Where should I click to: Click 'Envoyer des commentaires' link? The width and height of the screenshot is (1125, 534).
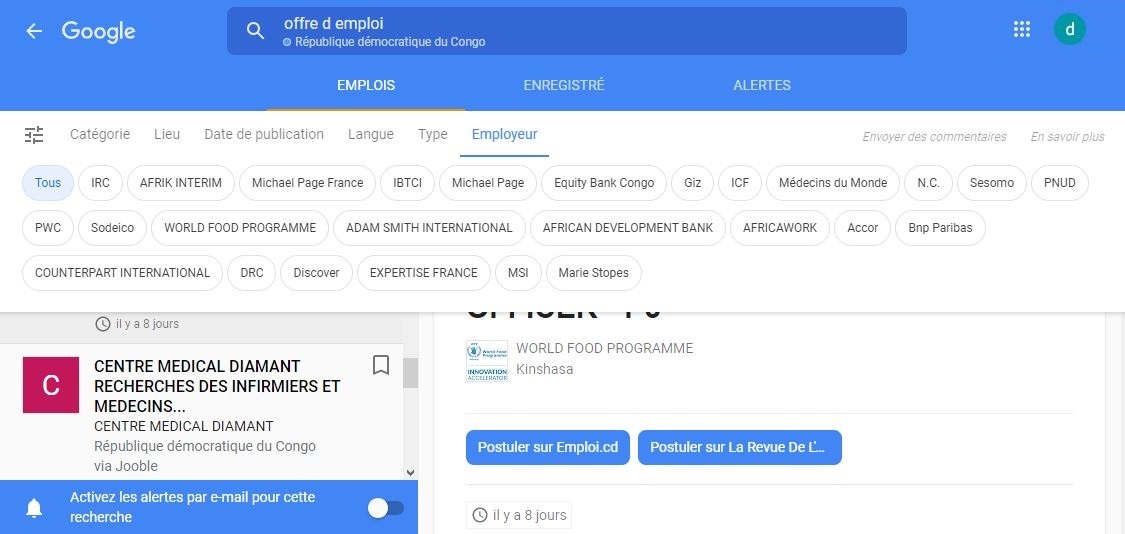pyautogui.click(x=934, y=136)
